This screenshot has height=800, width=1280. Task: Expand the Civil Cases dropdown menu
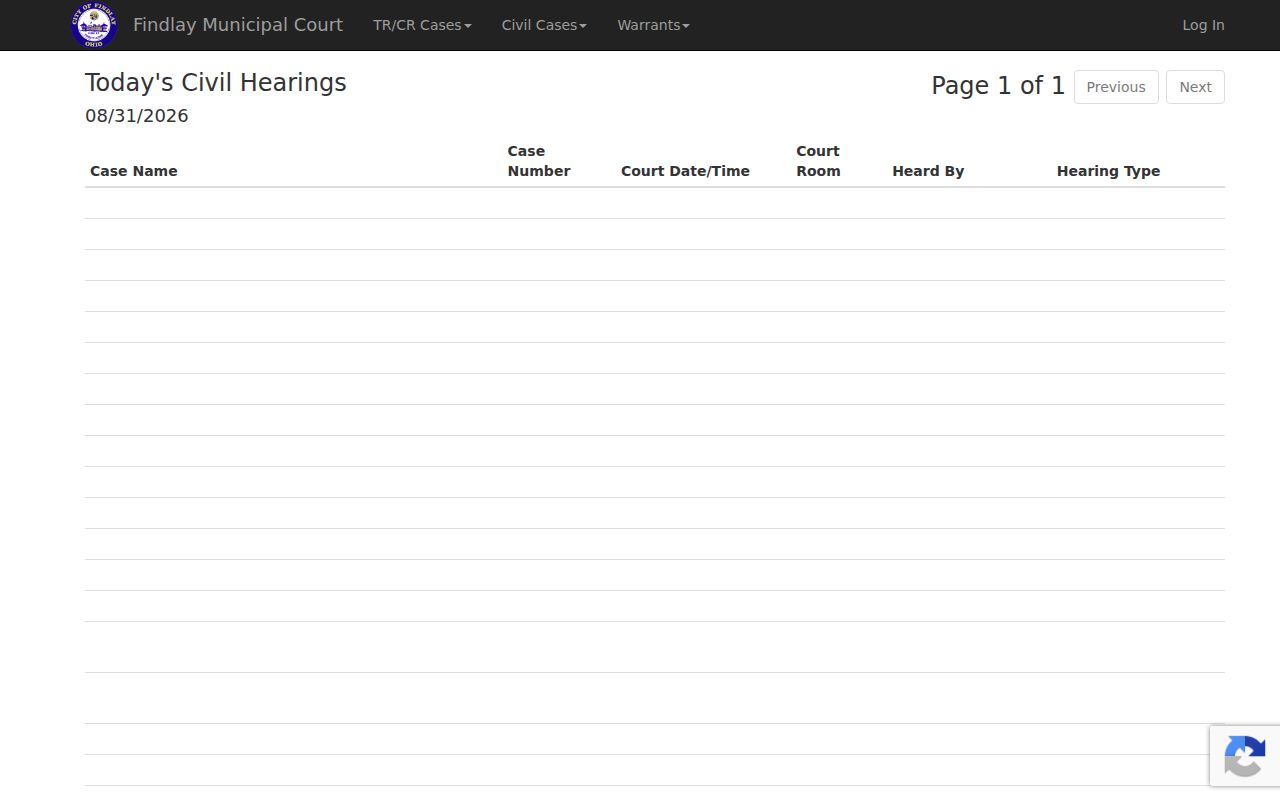click(x=544, y=25)
